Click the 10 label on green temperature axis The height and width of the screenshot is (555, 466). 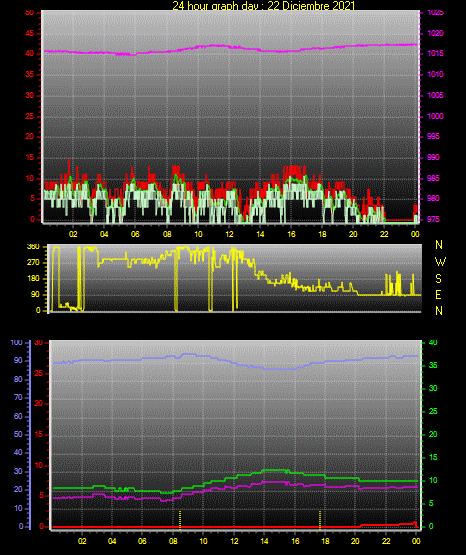(x=433, y=480)
